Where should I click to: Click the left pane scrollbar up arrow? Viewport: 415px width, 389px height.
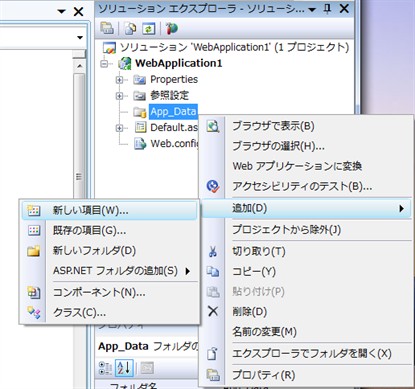(79, 66)
